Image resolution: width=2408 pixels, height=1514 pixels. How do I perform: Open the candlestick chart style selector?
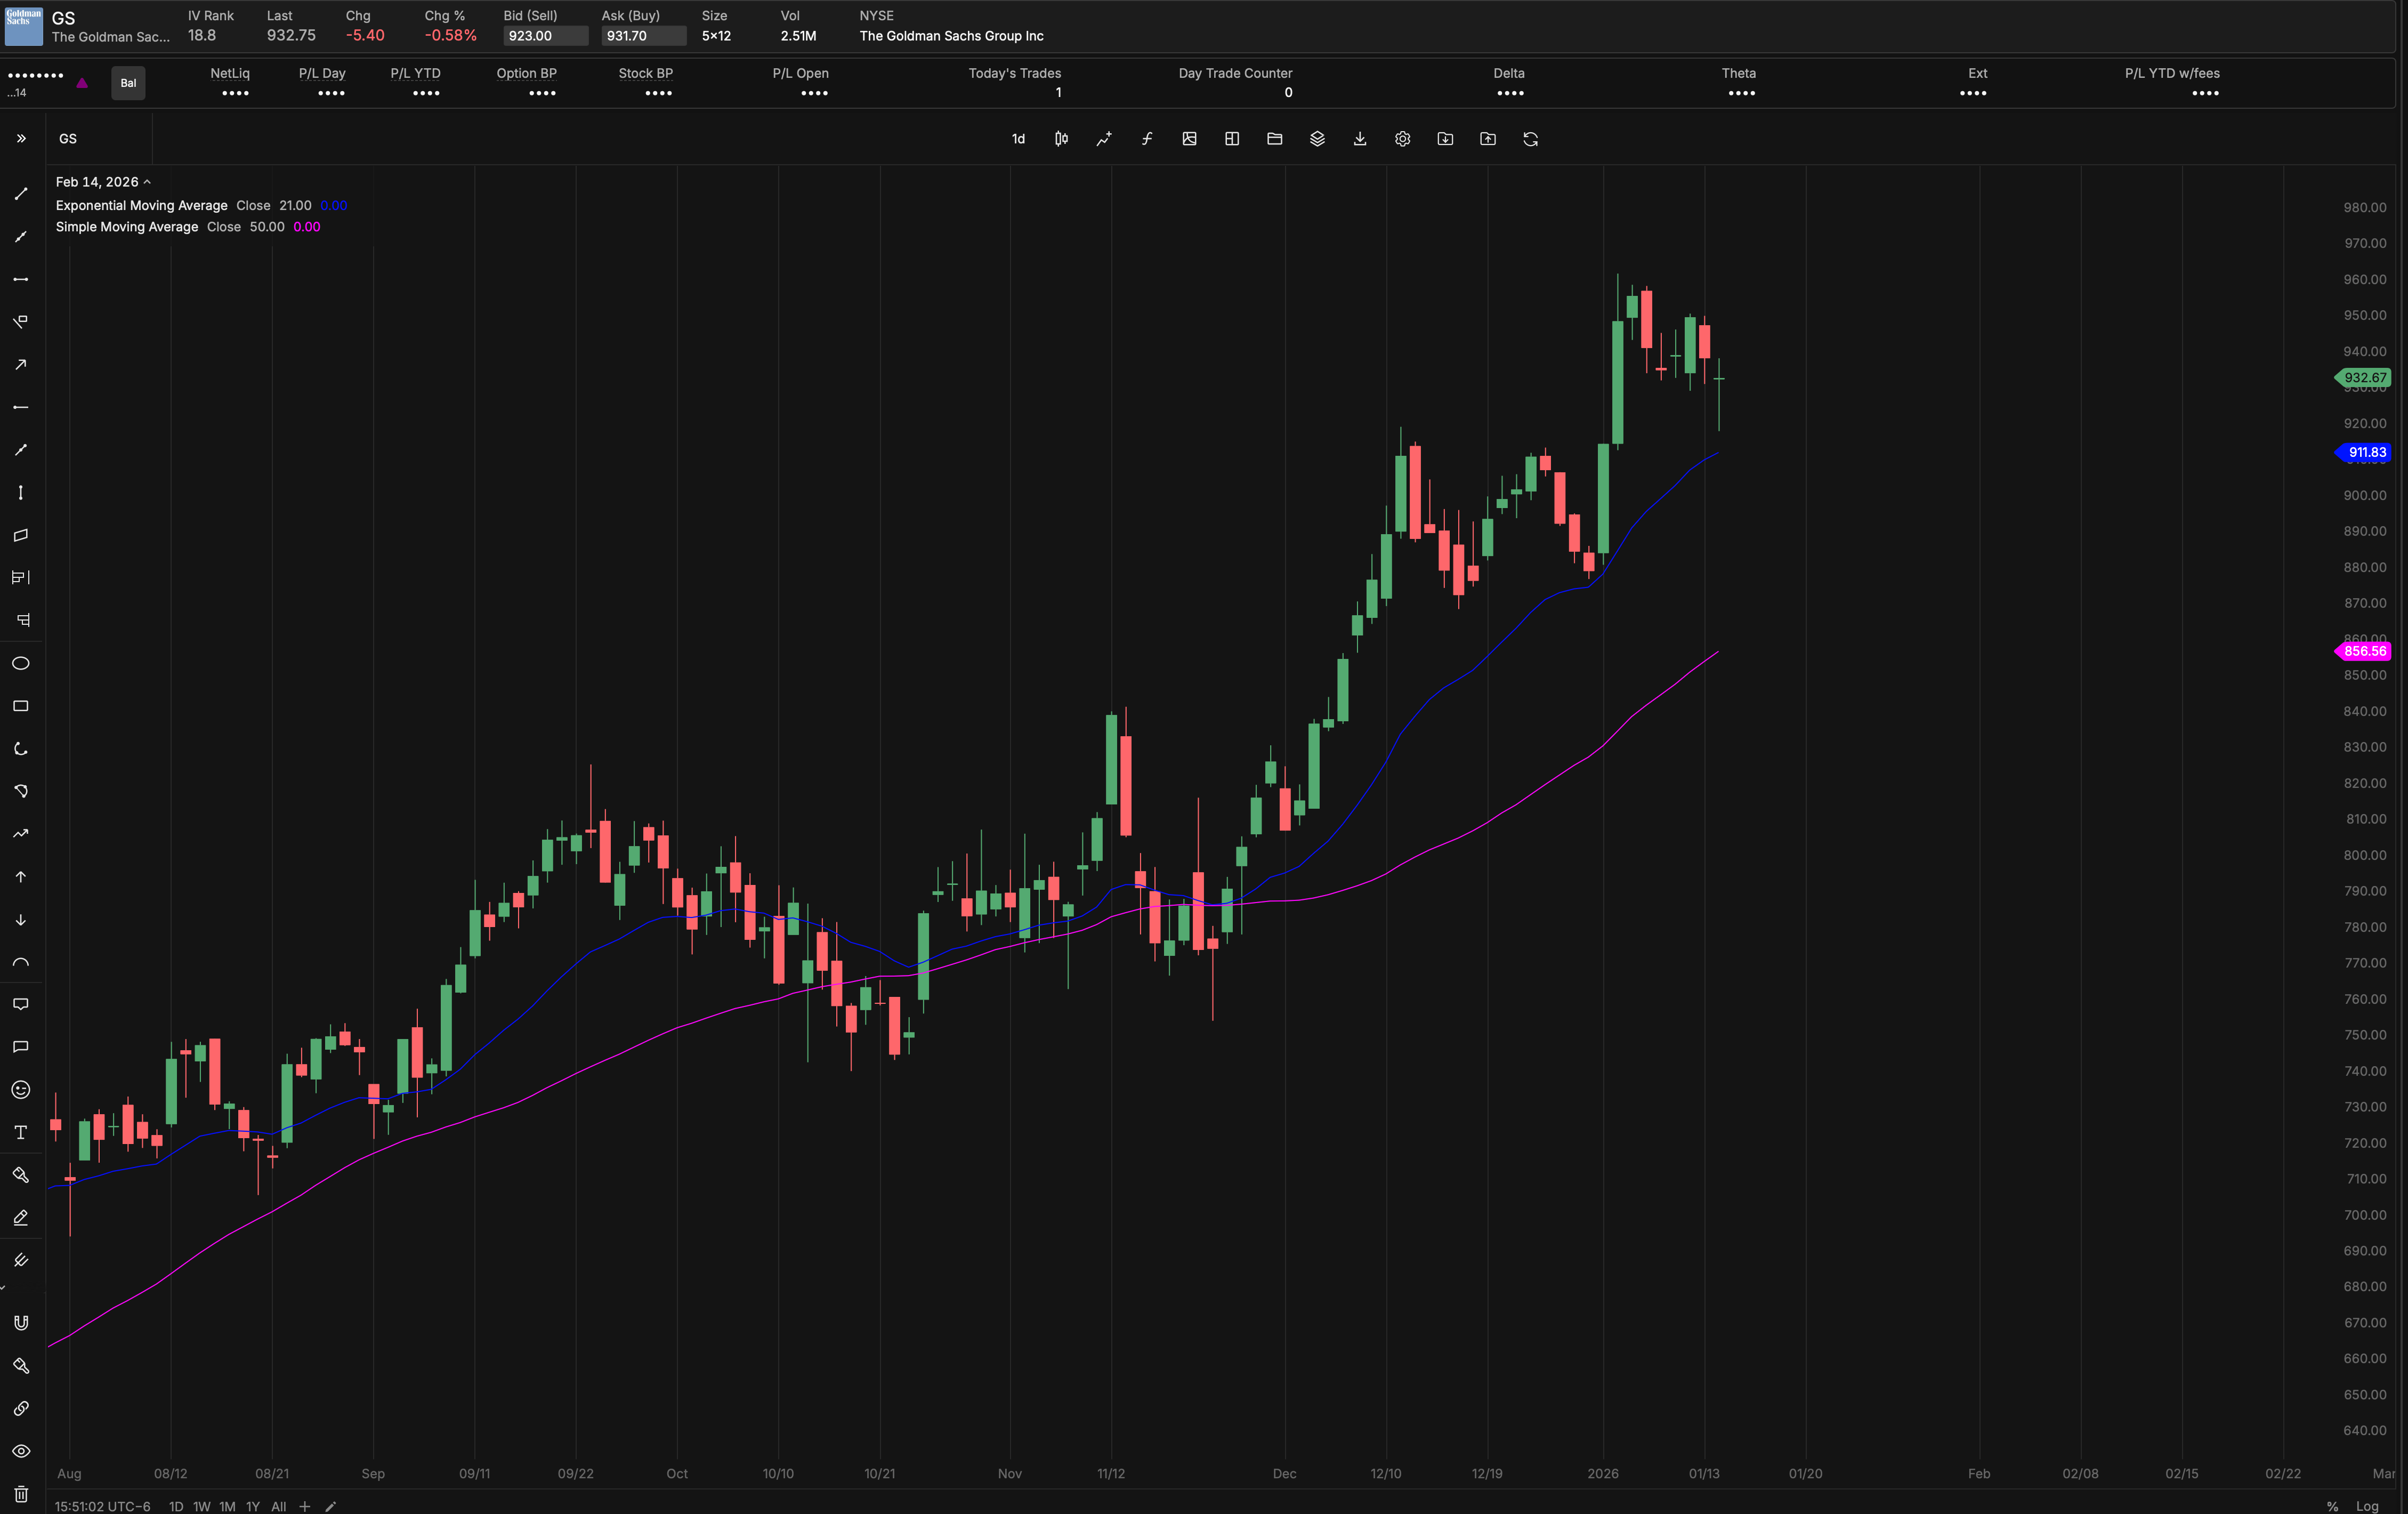(x=1061, y=139)
